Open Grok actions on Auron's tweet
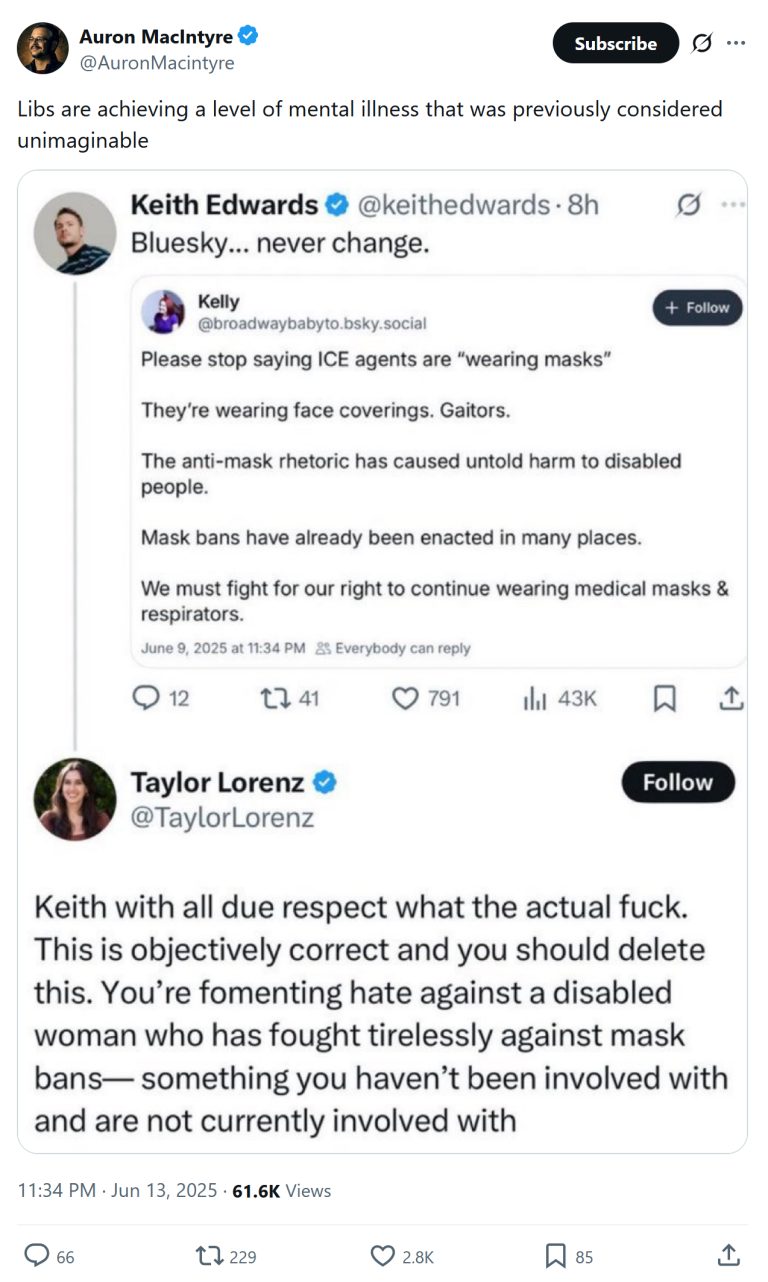This screenshot has height=1282, width=768. pos(701,44)
